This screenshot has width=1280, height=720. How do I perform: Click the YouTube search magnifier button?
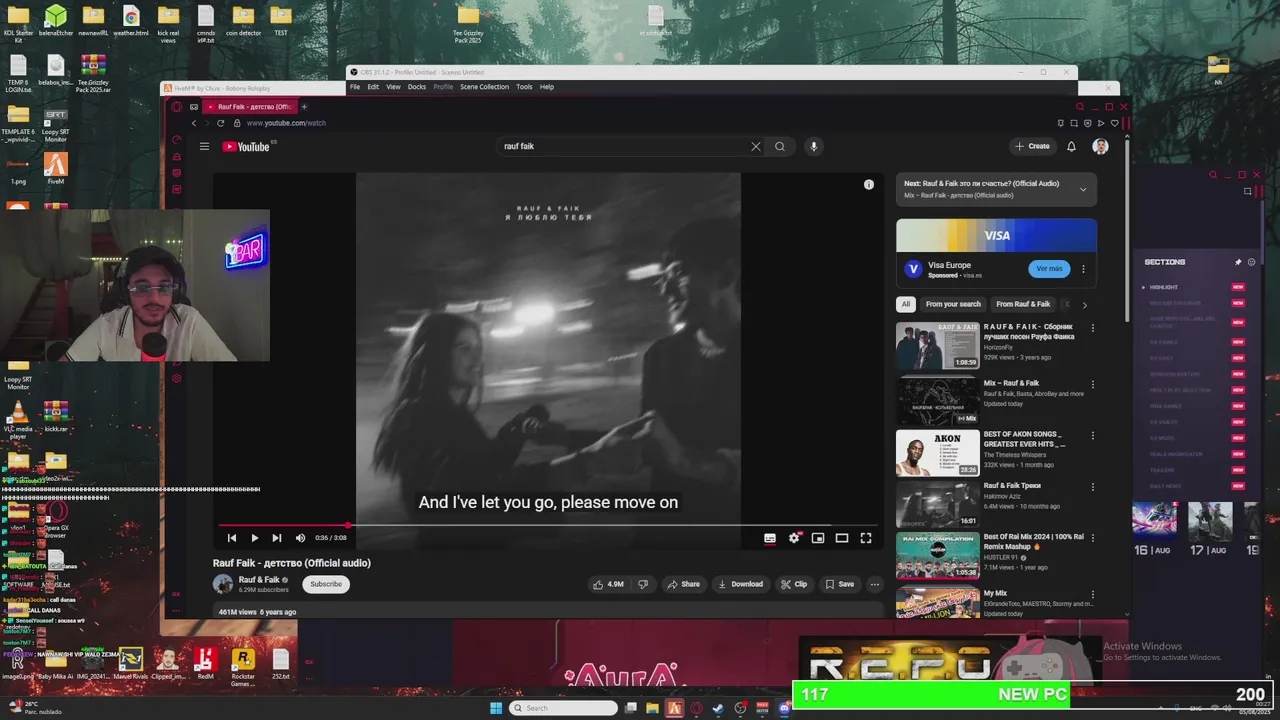coord(780,146)
